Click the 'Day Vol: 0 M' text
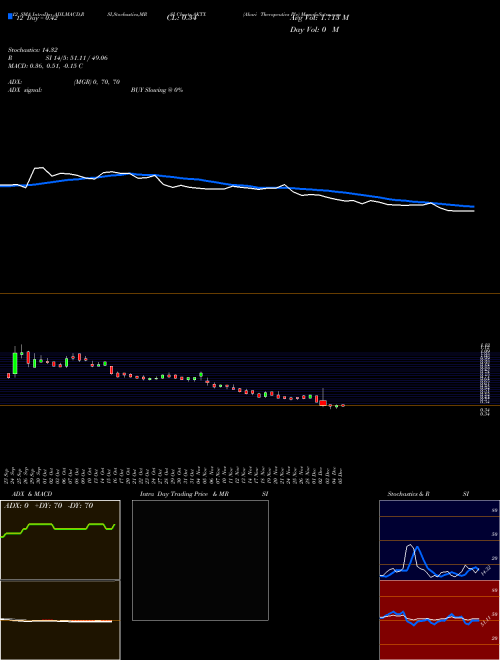Screen dimensions: 500x660 314,30
